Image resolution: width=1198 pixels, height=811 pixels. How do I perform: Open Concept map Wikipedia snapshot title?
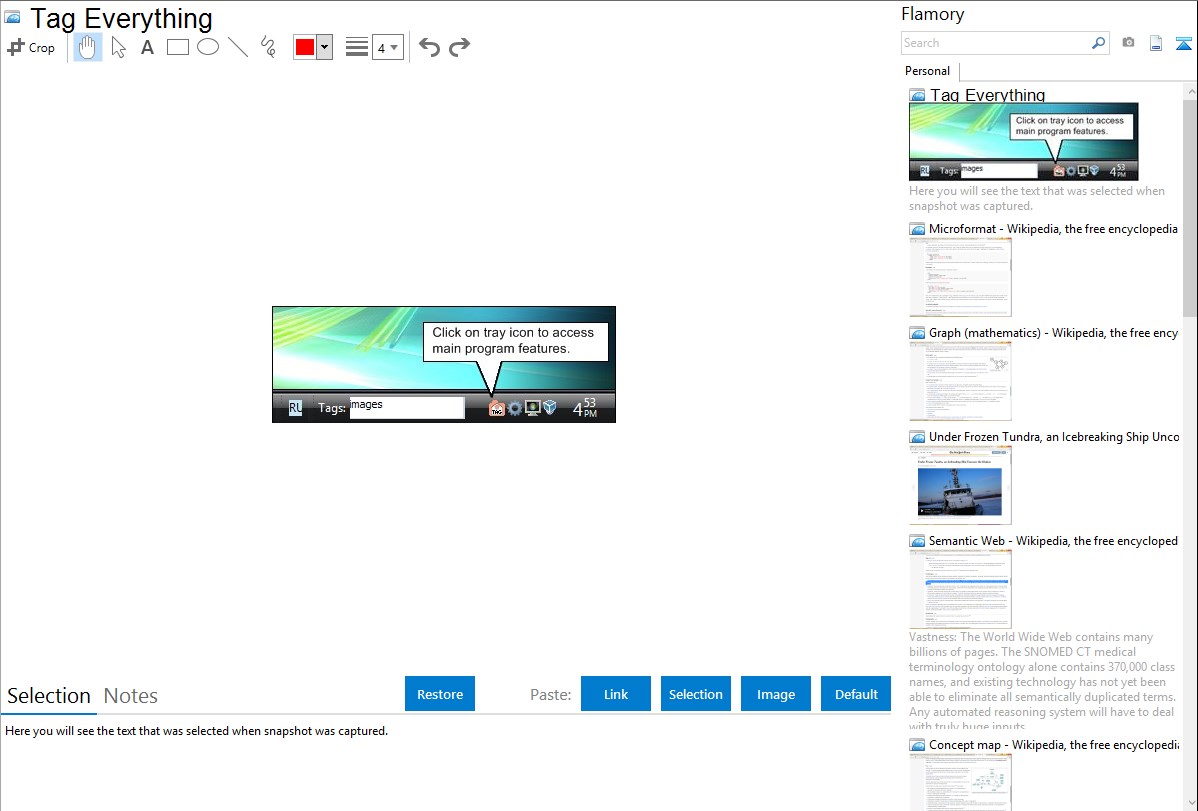coord(1054,744)
